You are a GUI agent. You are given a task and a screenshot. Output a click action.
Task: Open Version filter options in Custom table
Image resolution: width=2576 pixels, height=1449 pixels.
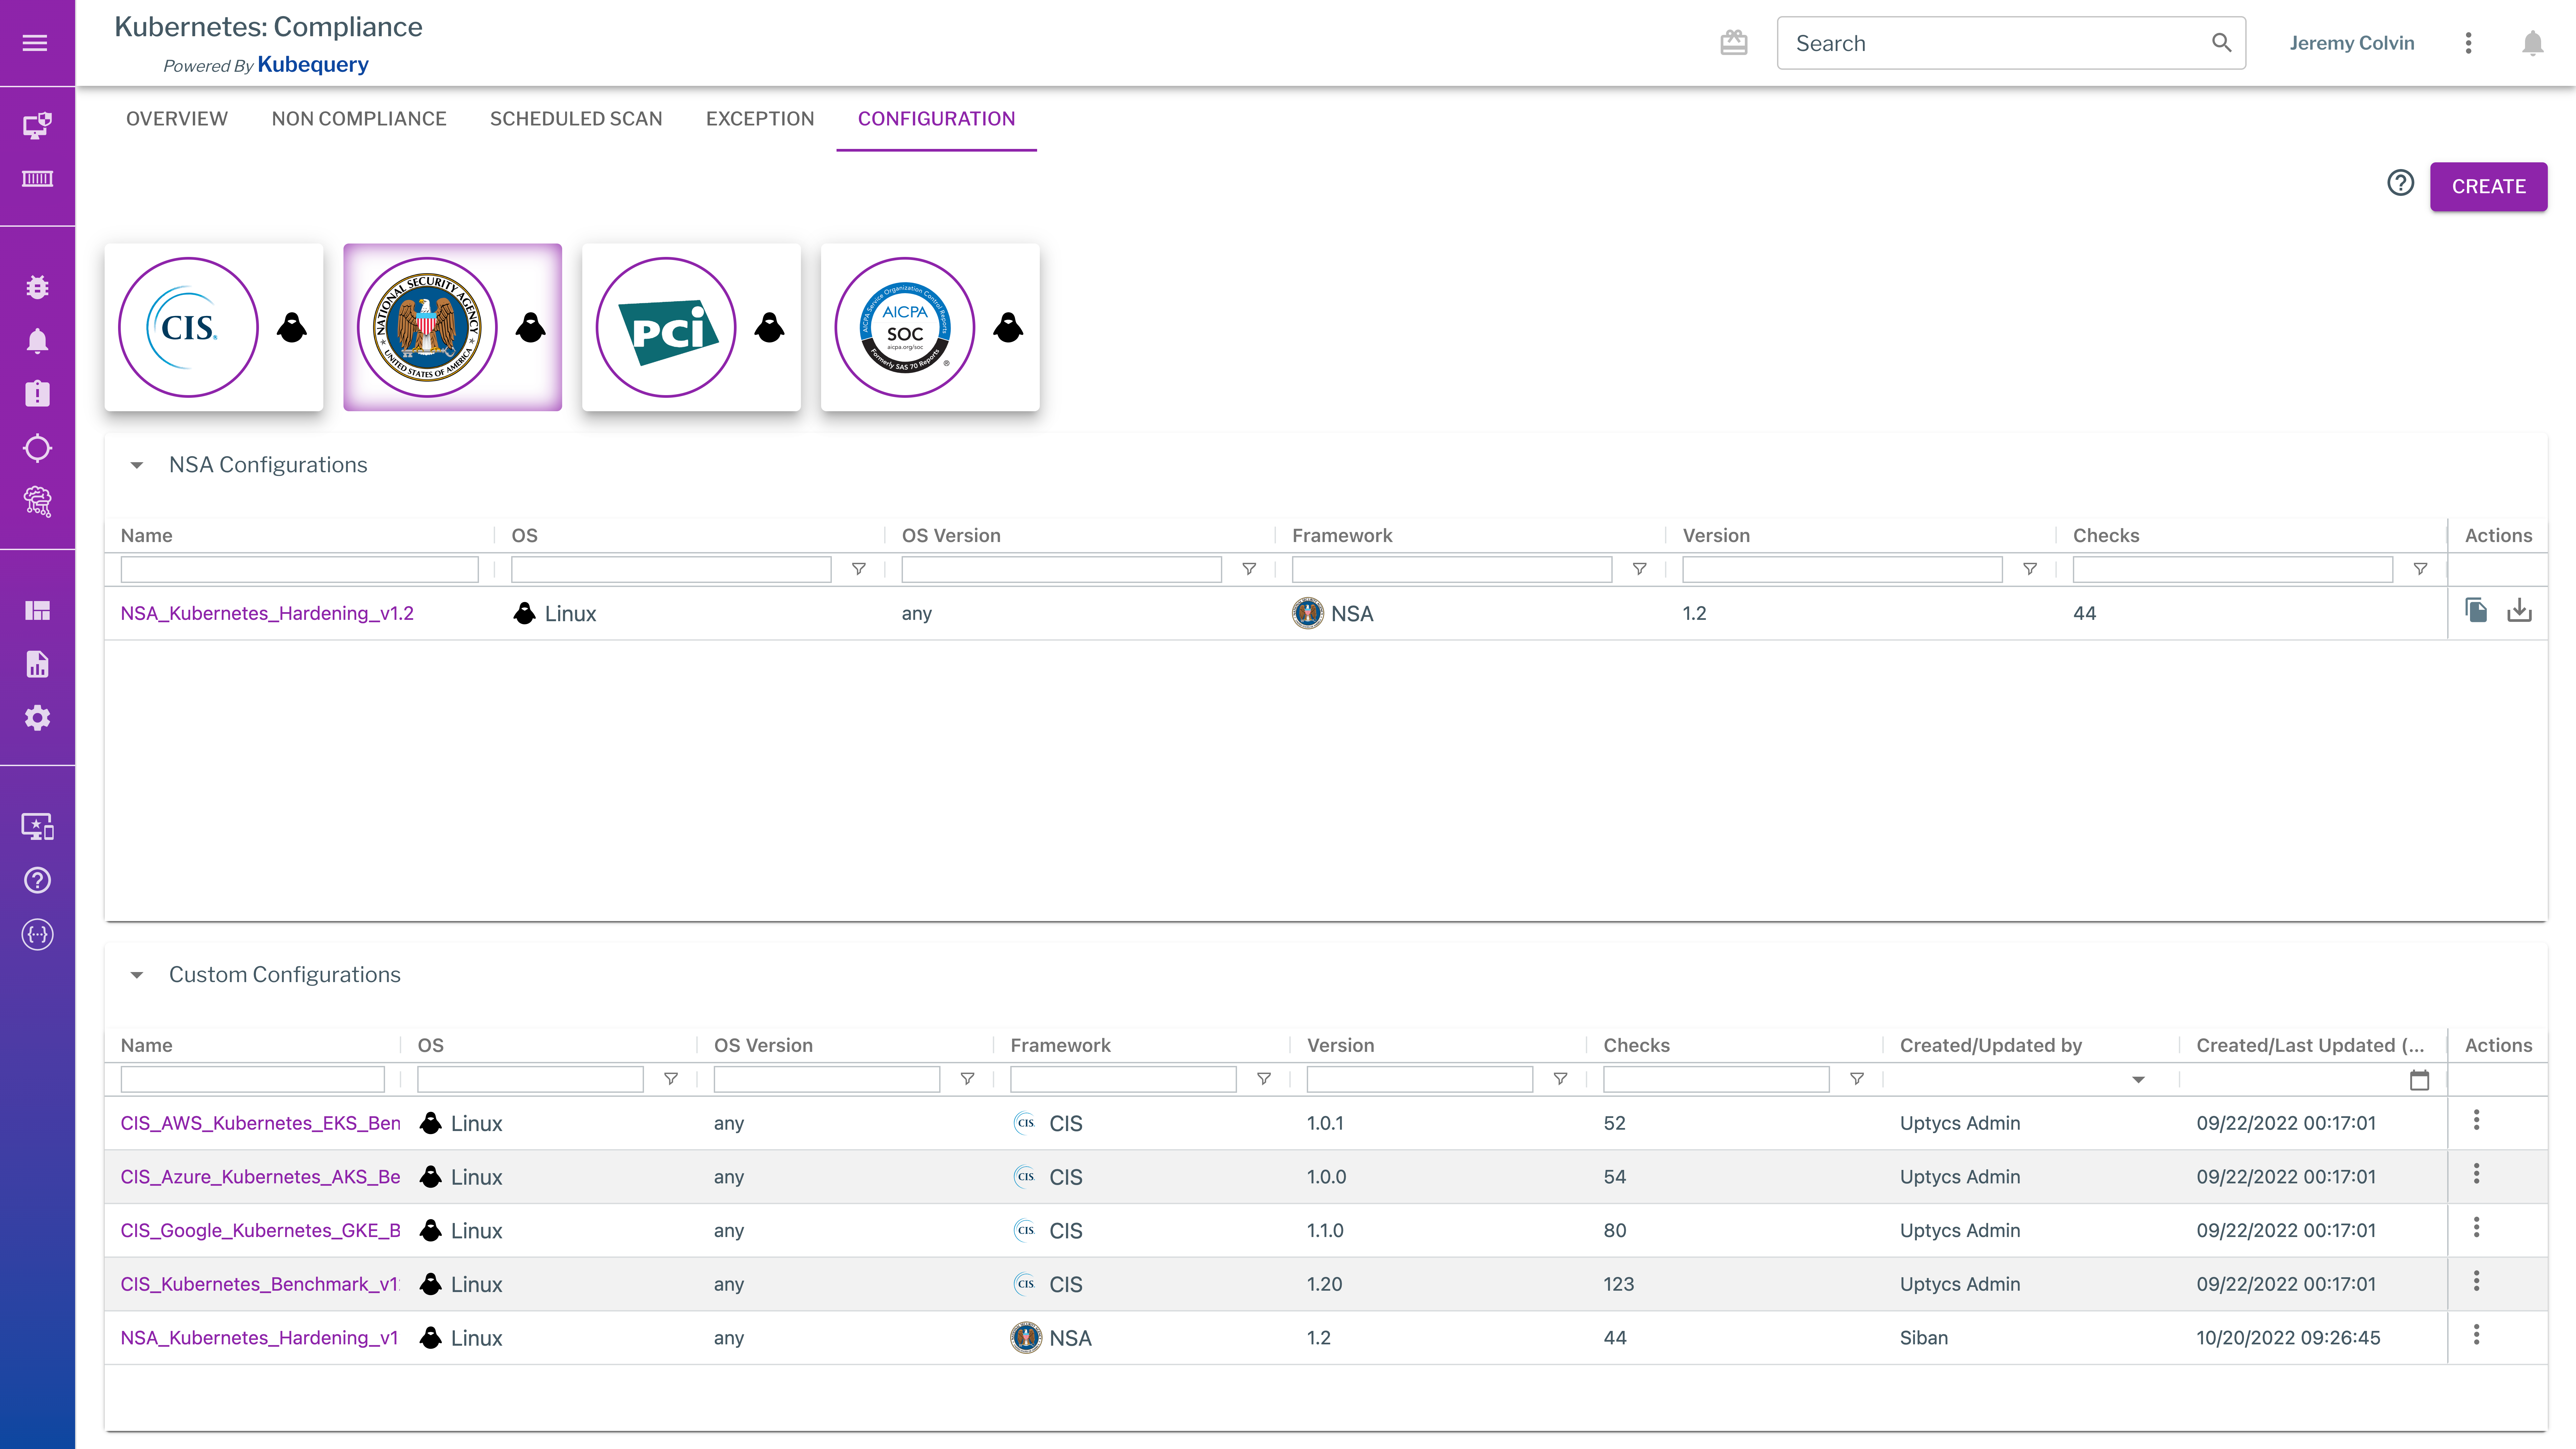[1560, 1079]
